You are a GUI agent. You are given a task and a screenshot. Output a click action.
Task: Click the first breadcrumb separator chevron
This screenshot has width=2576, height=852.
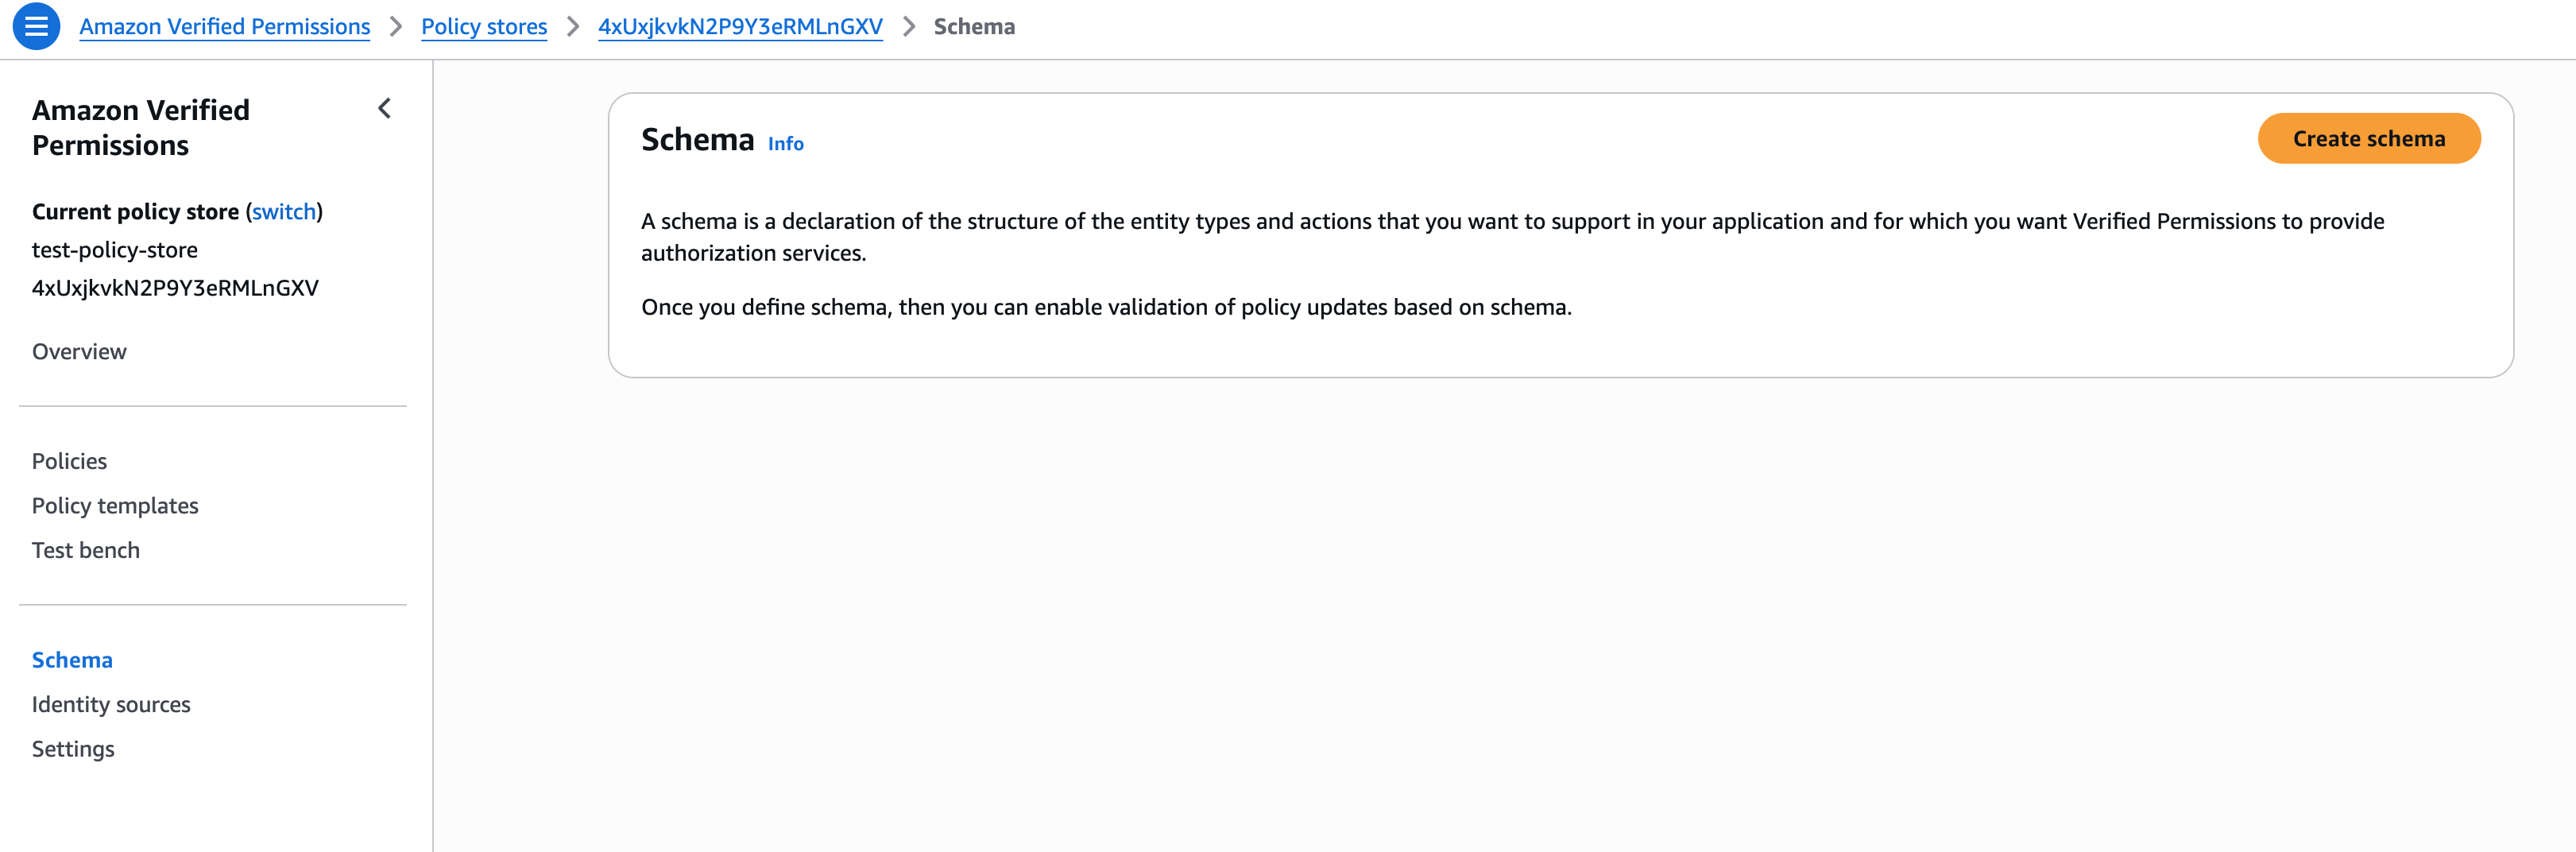396,27
